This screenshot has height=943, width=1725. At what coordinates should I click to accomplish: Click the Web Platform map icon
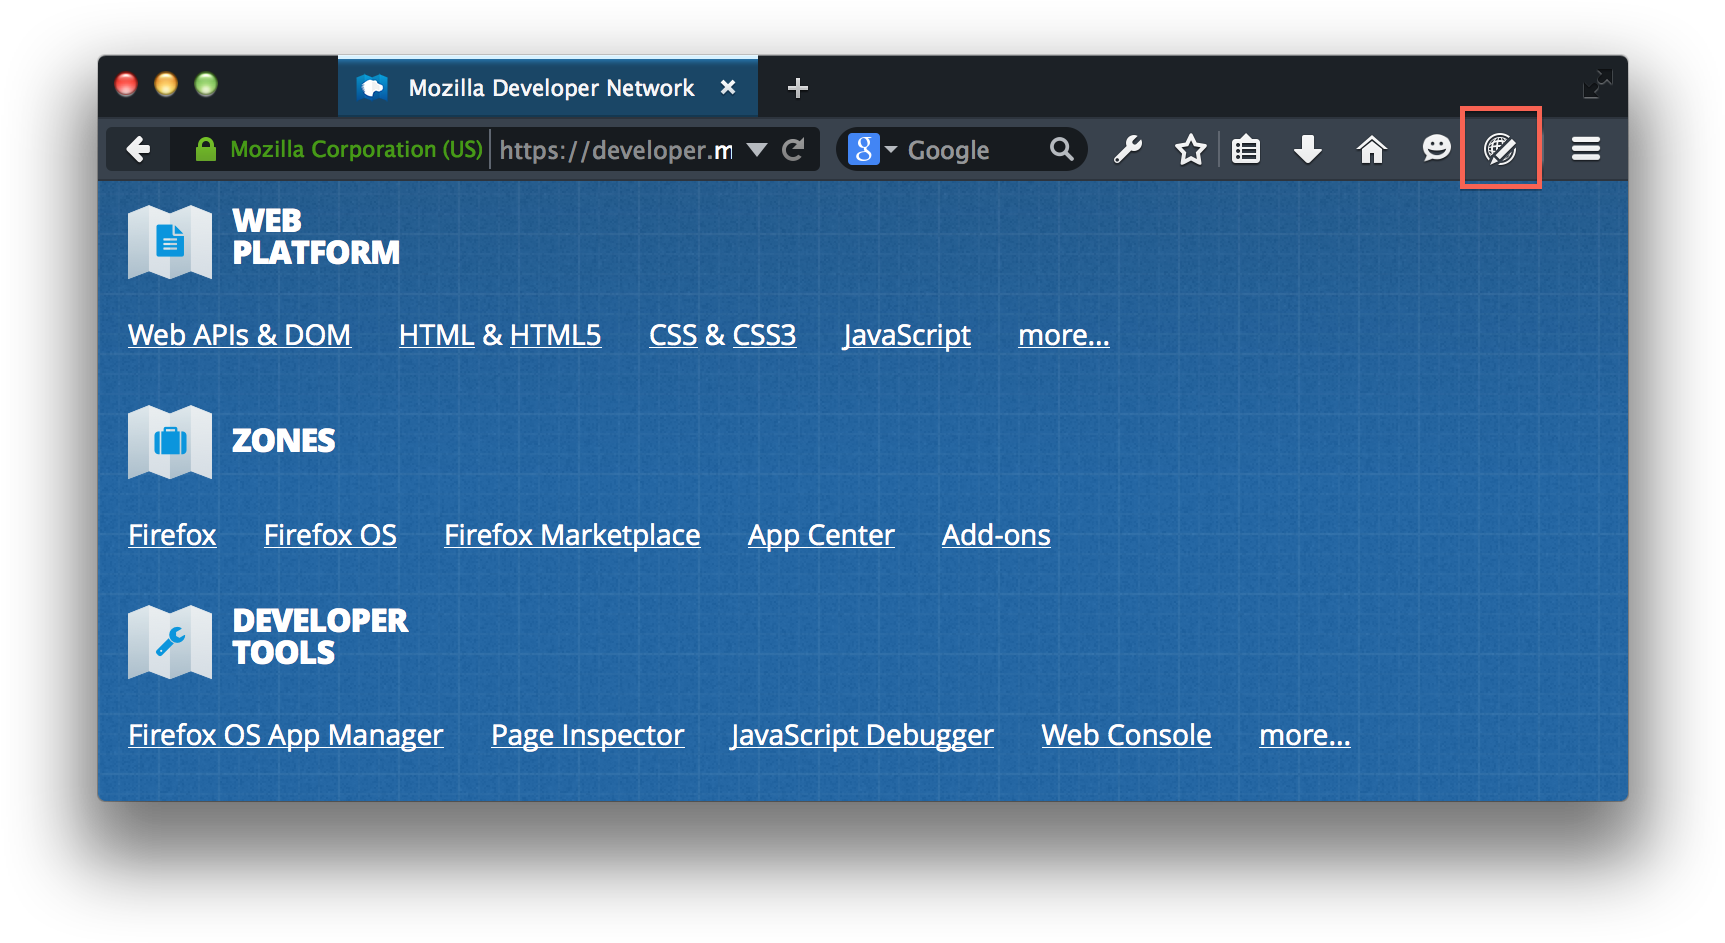(170, 242)
